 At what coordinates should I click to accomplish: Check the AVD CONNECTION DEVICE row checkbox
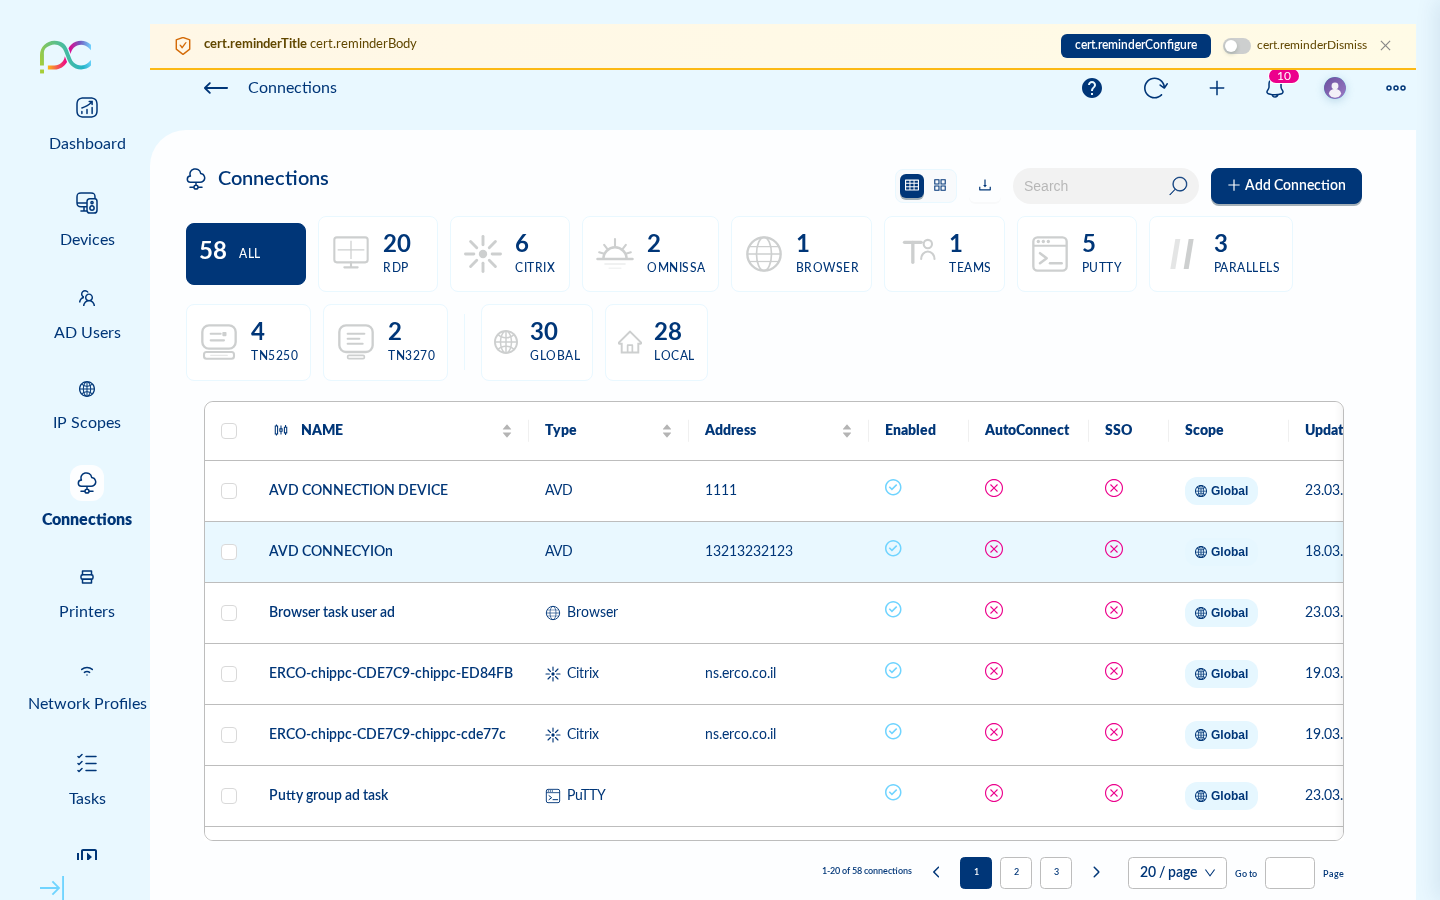(x=229, y=491)
